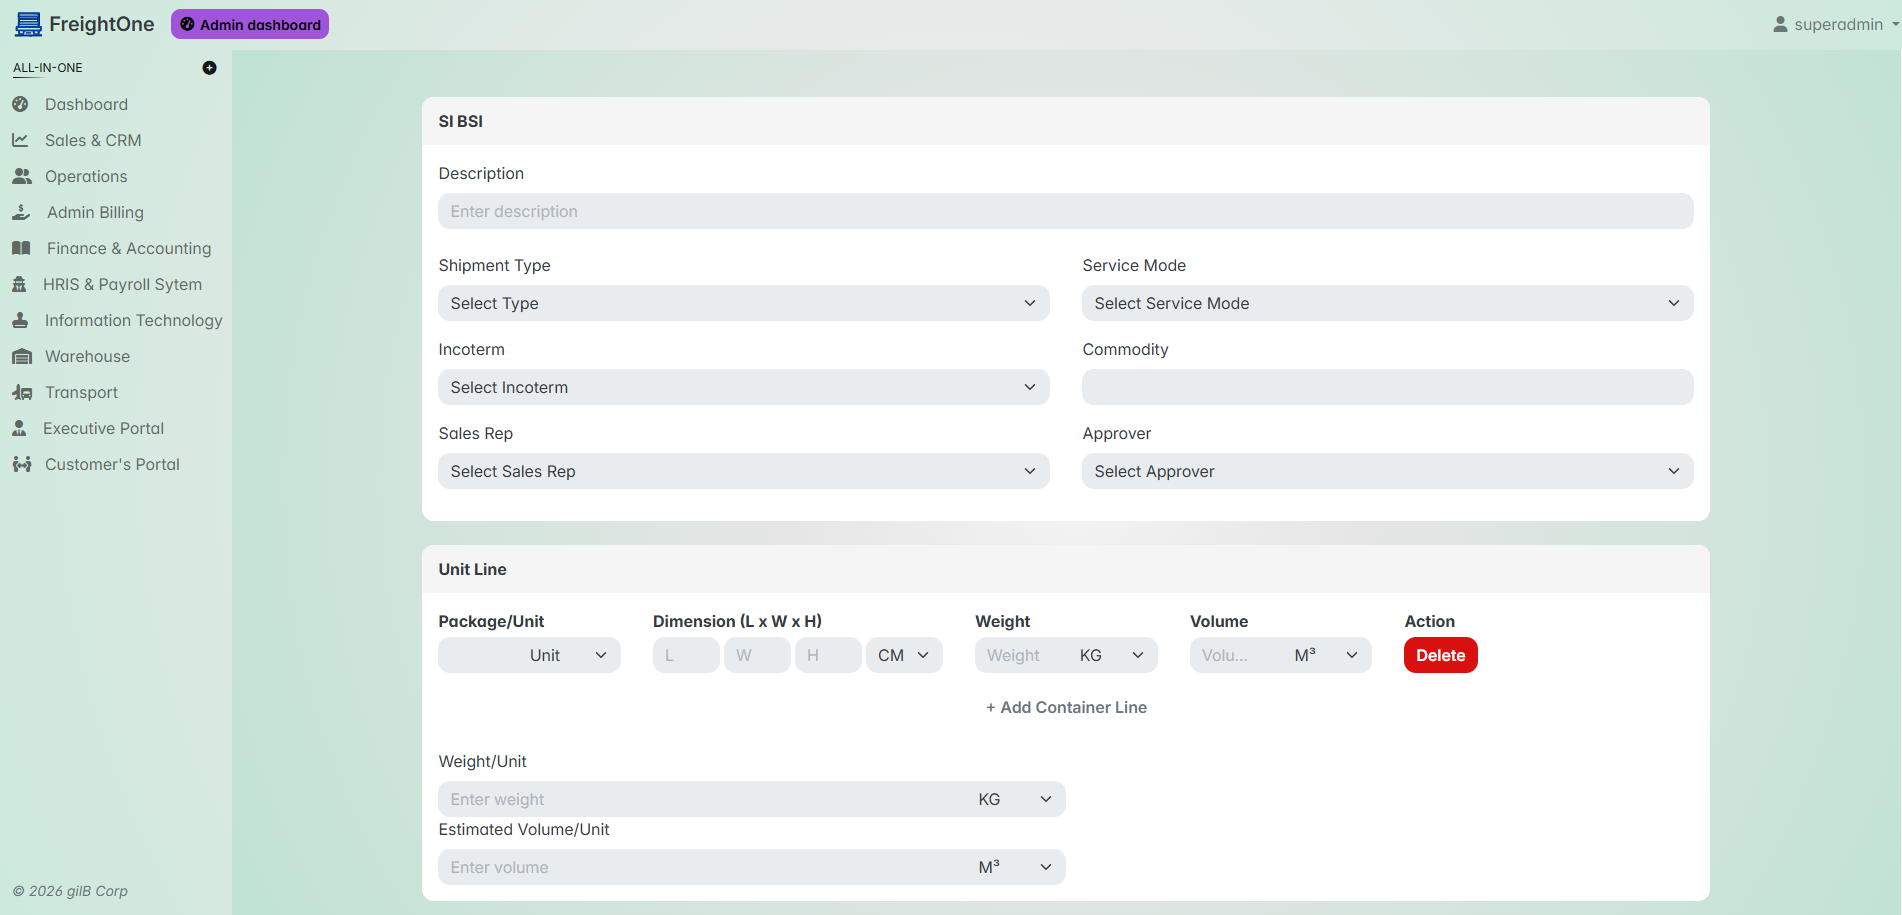Focus the Enter description text field
Viewport: 1902px width, 915px height.
[x=1065, y=211]
